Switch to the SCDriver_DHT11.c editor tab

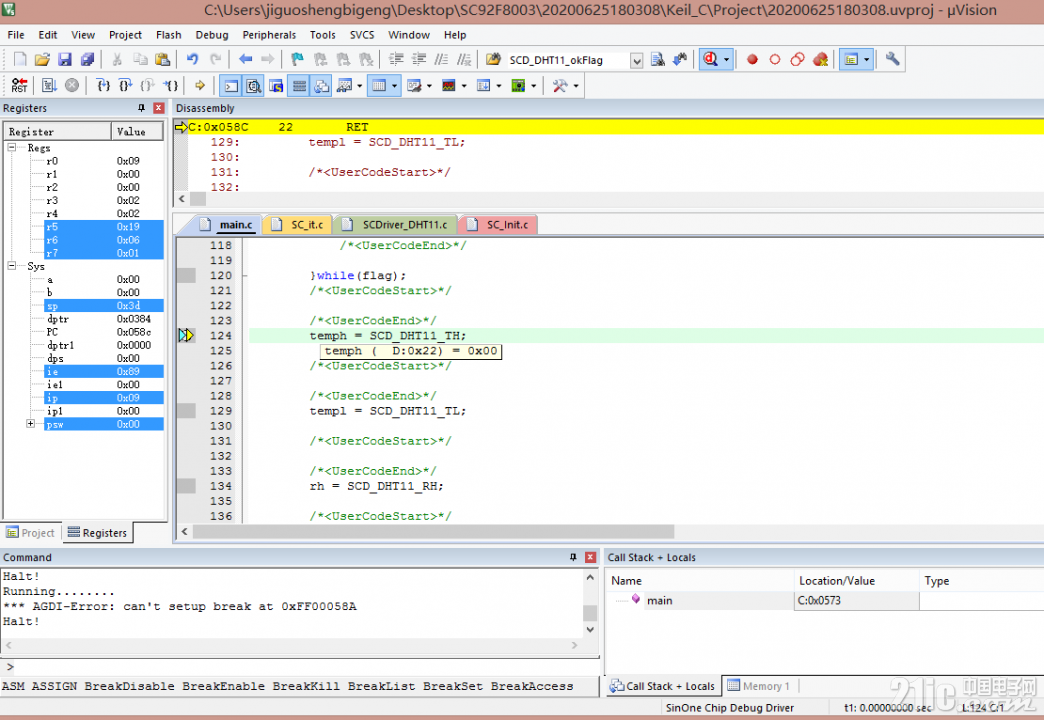(397, 225)
